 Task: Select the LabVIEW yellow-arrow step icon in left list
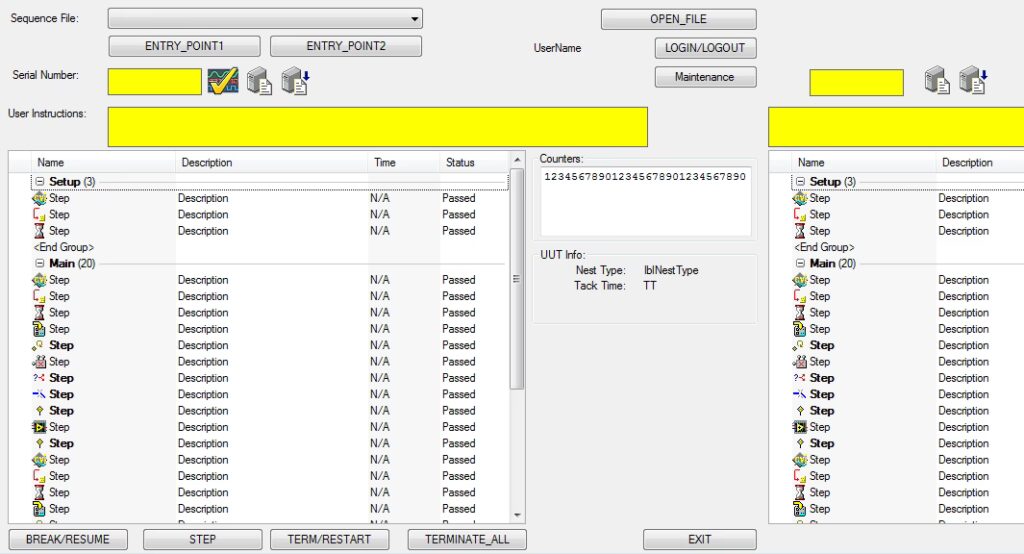coord(41,427)
